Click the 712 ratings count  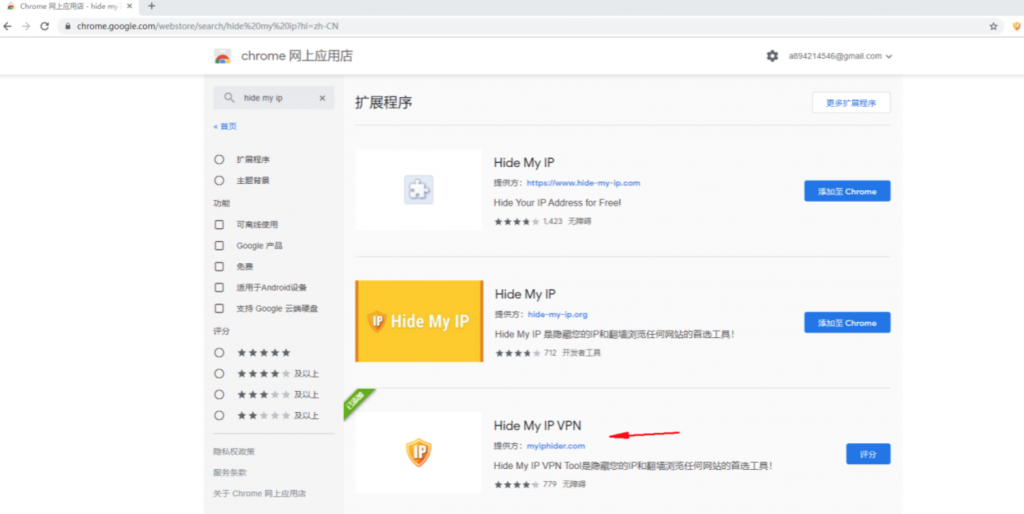[550, 353]
